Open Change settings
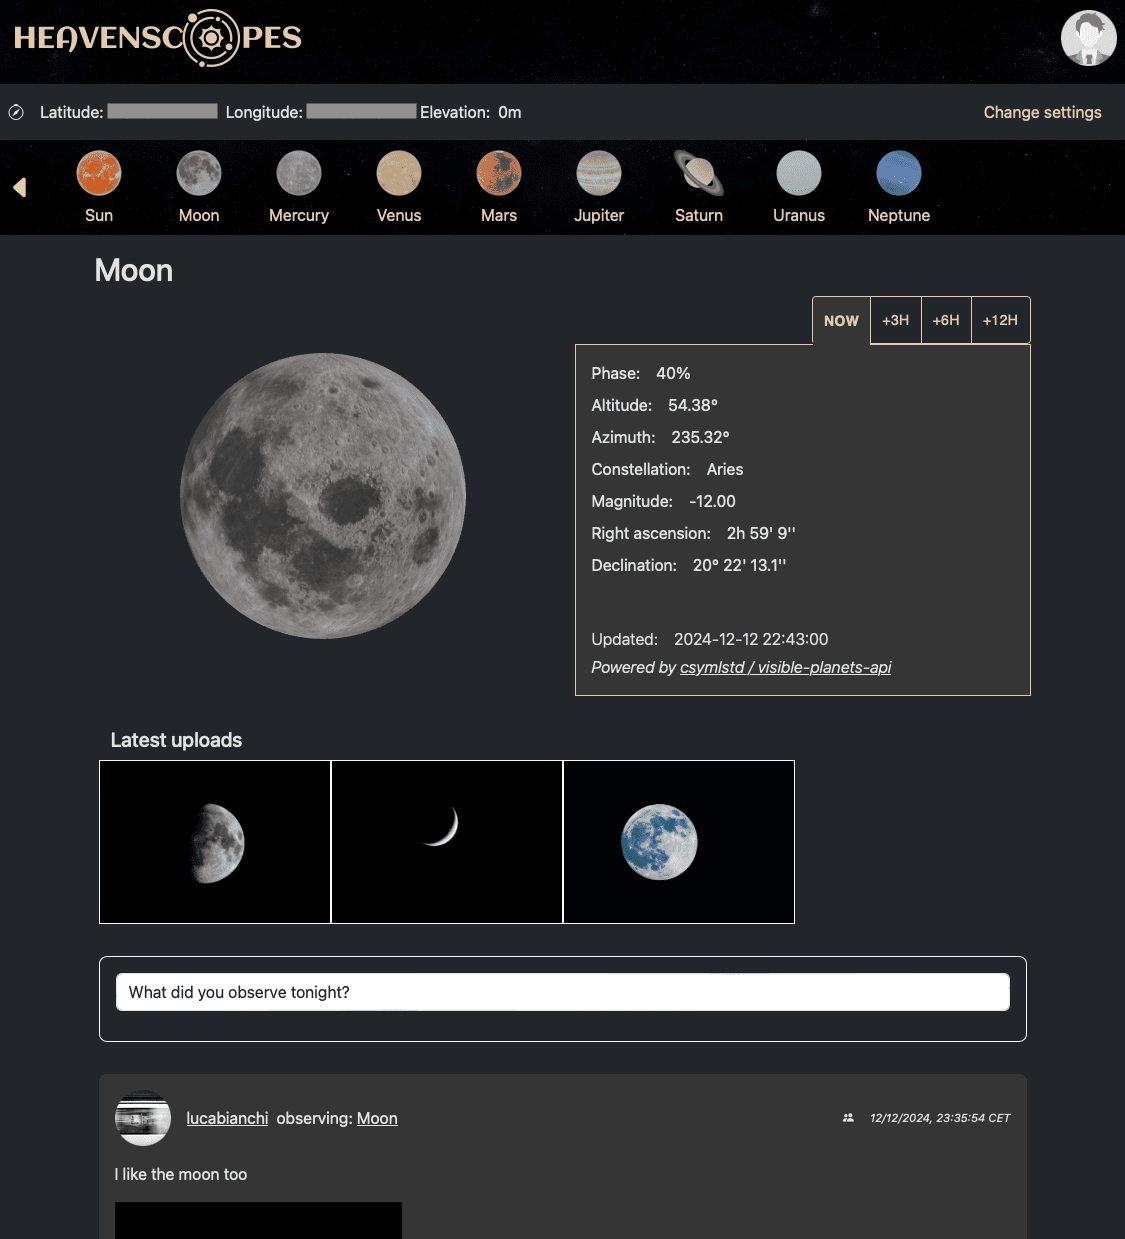Viewport: 1125px width, 1239px height. [x=1042, y=112]
